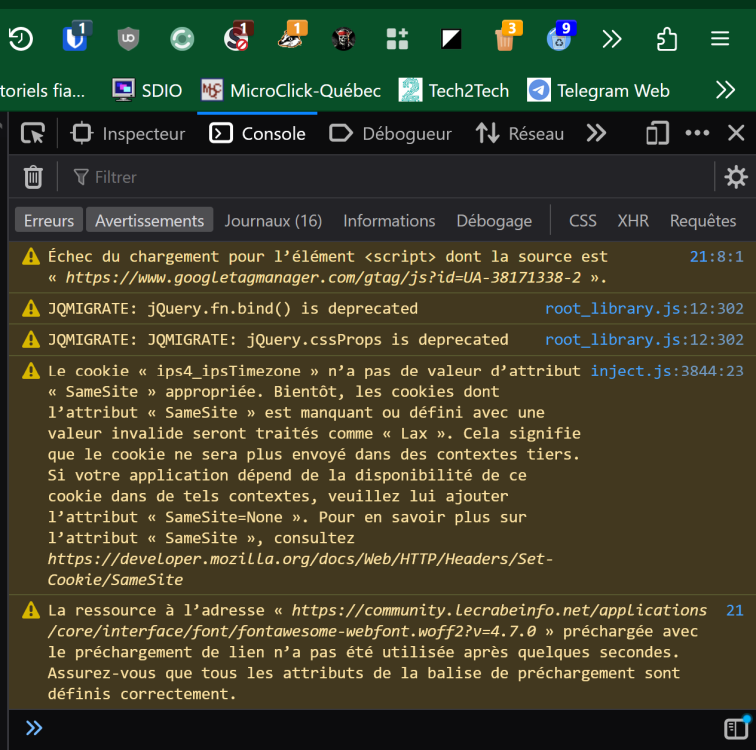756x750 pixels.
Task: Open the history clock extension icon
Action: click(x=21, y=39)
